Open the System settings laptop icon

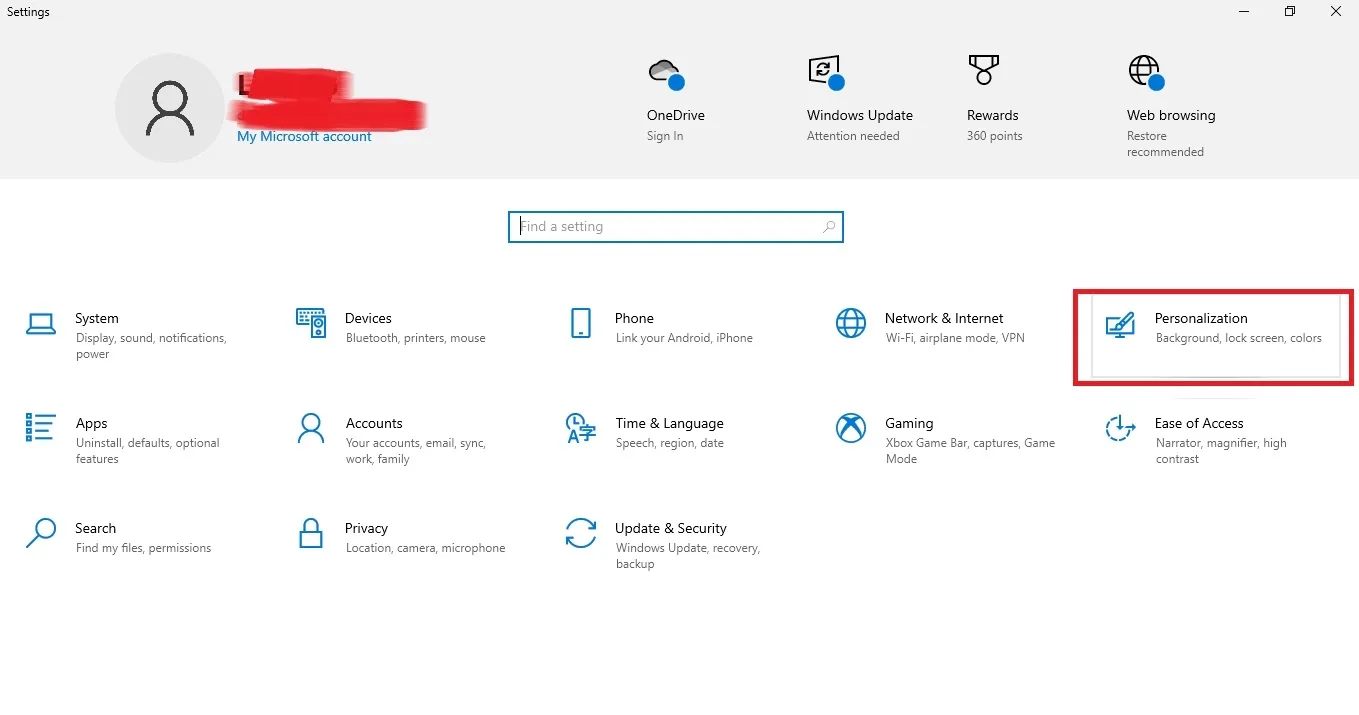tap(41, 323)
